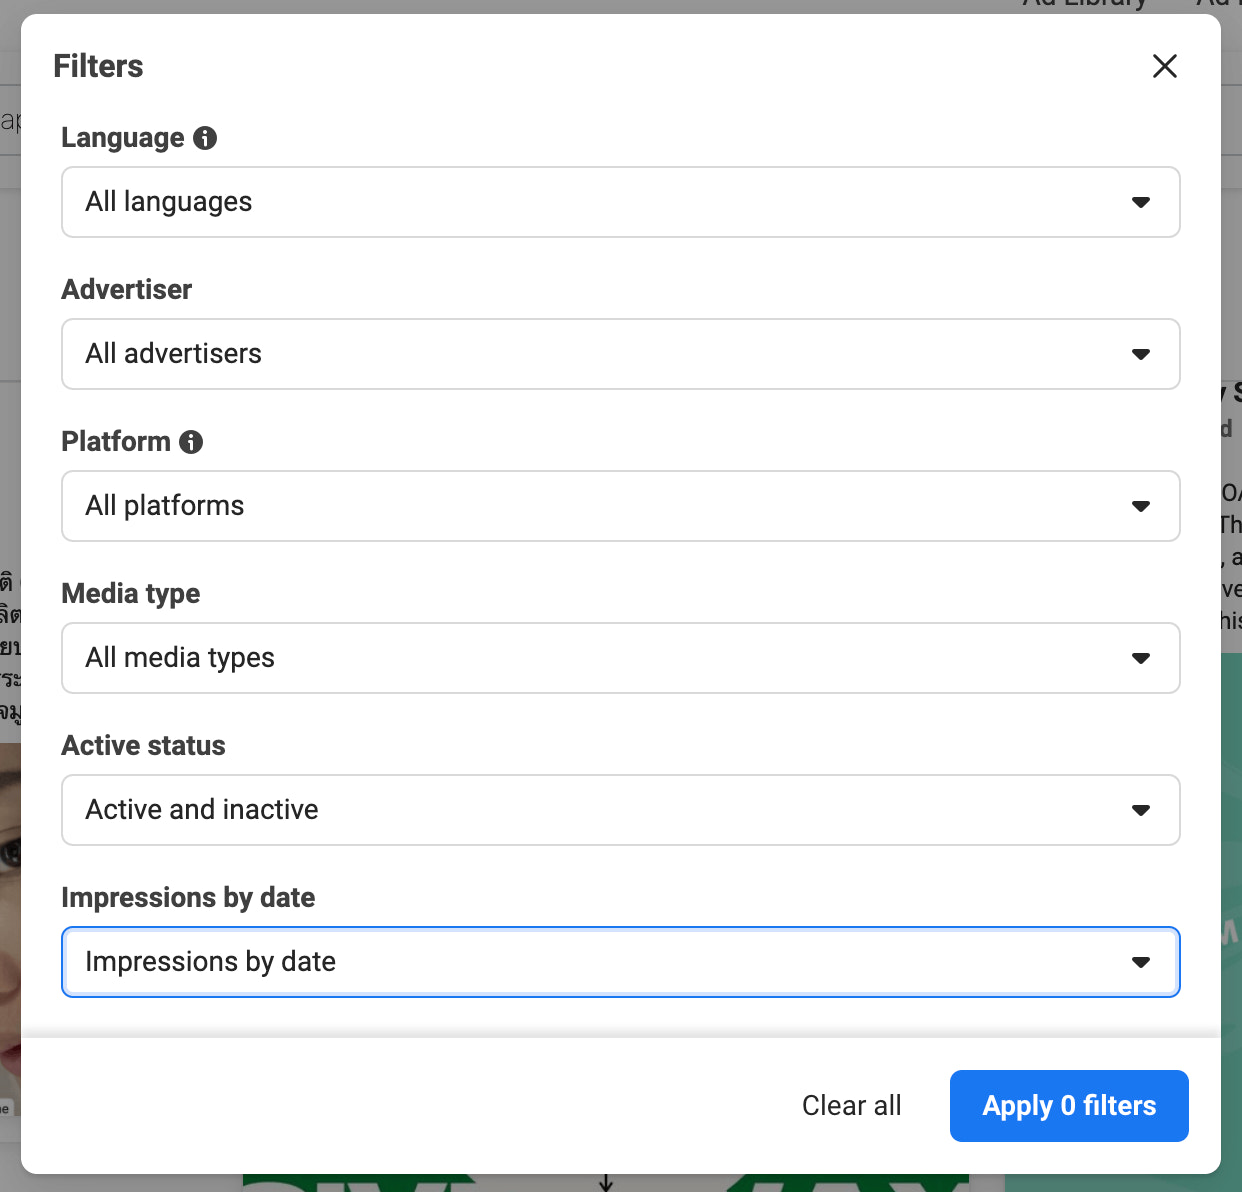The height and width of the screenshot is (1192, 1242).
Task: Open the All languages dropdown
Action: 620,202
